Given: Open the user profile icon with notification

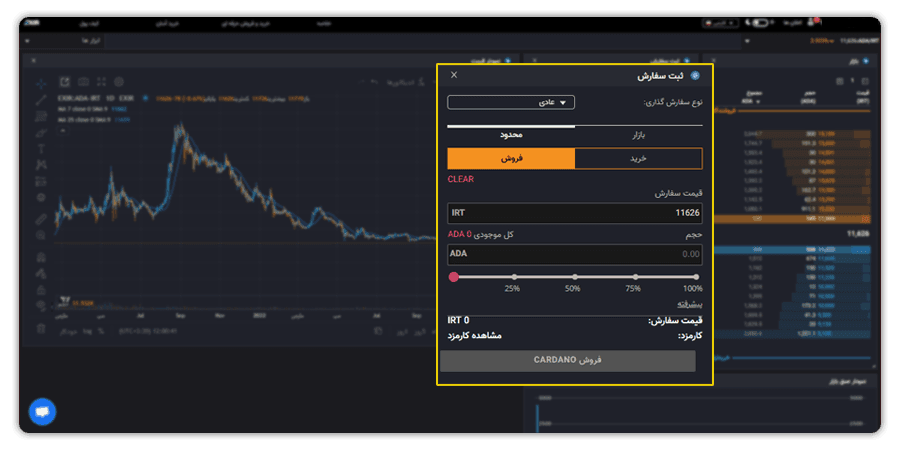Looking at the screenshot, I should 812,22.
